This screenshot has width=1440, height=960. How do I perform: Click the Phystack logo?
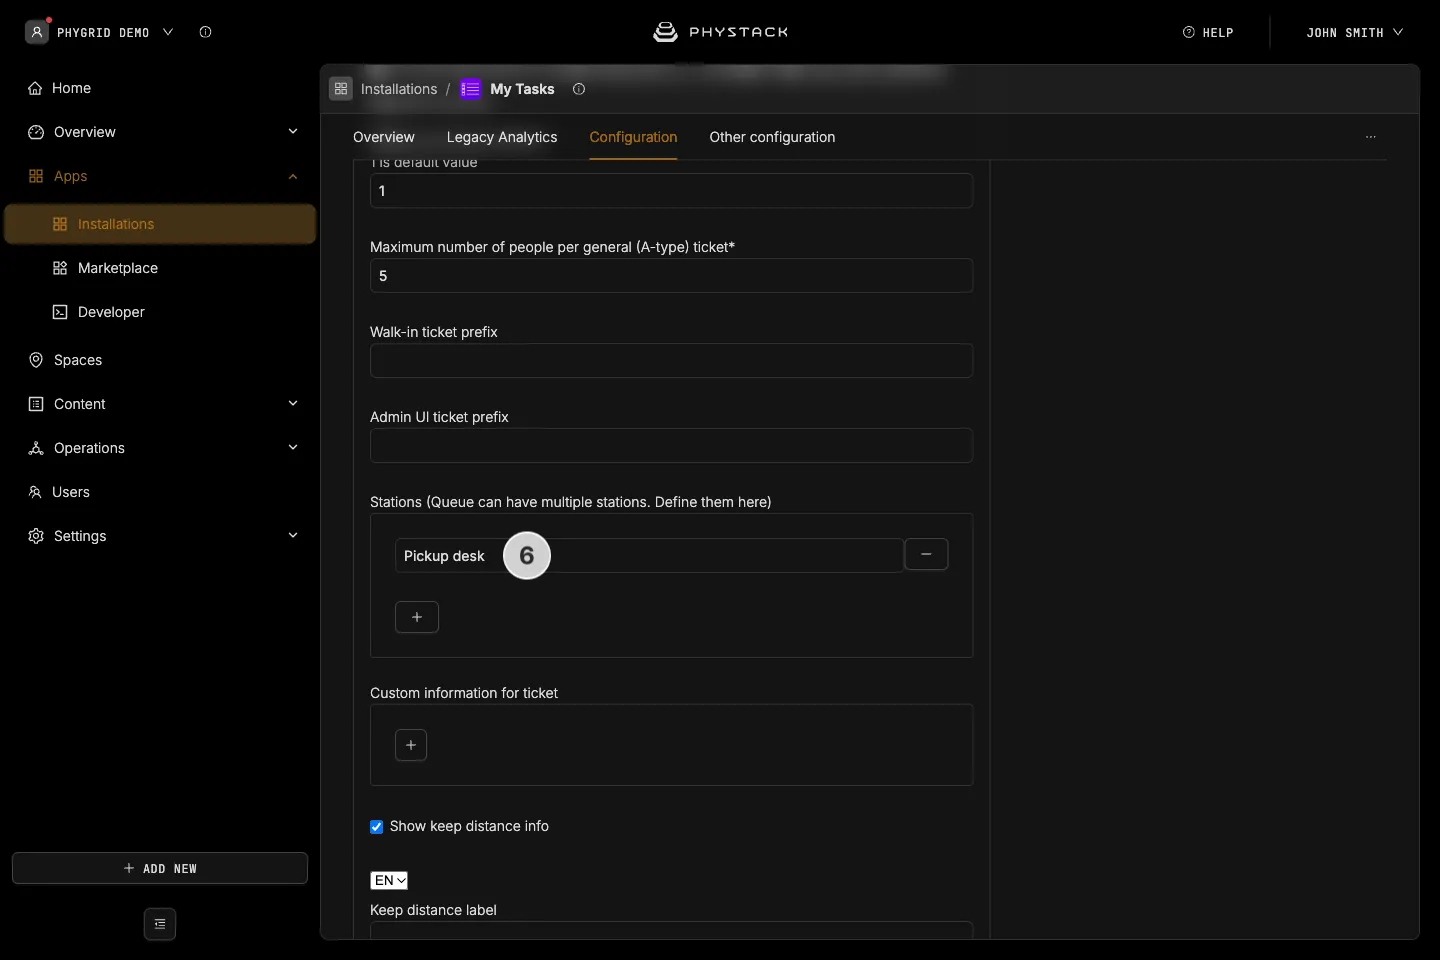[720, 32]
